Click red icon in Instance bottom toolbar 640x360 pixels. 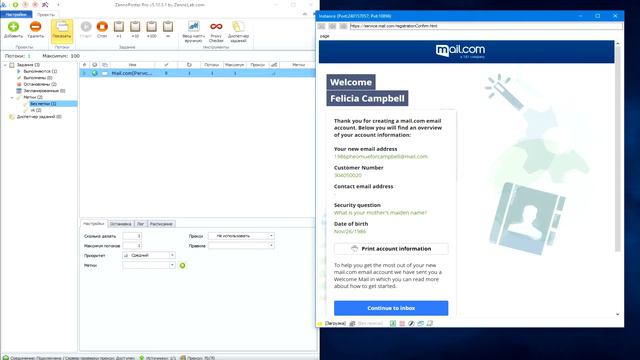coord(402,323)
